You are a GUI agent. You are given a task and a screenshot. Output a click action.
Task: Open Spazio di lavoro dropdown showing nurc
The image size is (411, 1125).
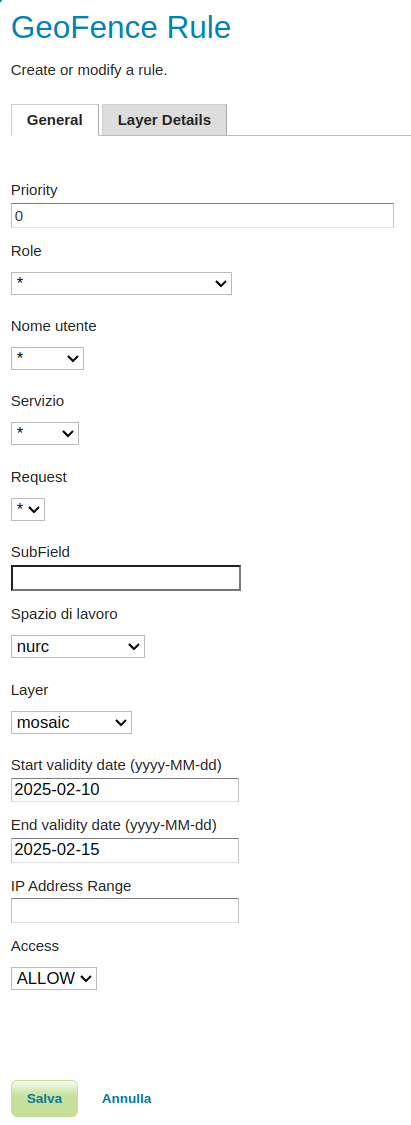point(77,646)
